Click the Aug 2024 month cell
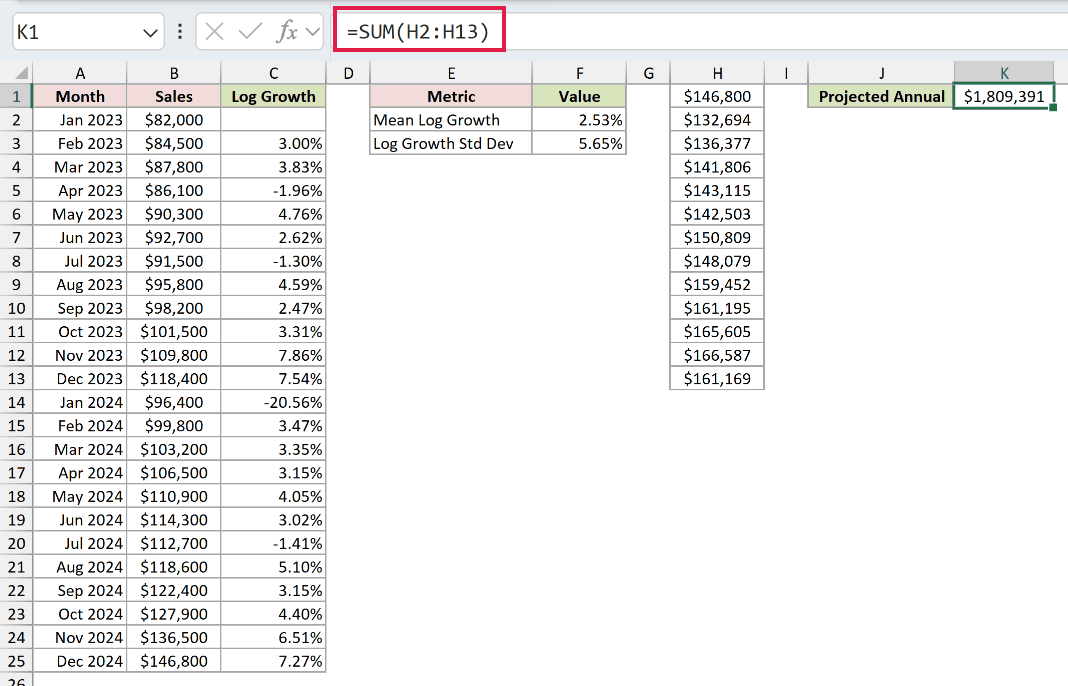The image size is (1068, 686). [80, 567]
